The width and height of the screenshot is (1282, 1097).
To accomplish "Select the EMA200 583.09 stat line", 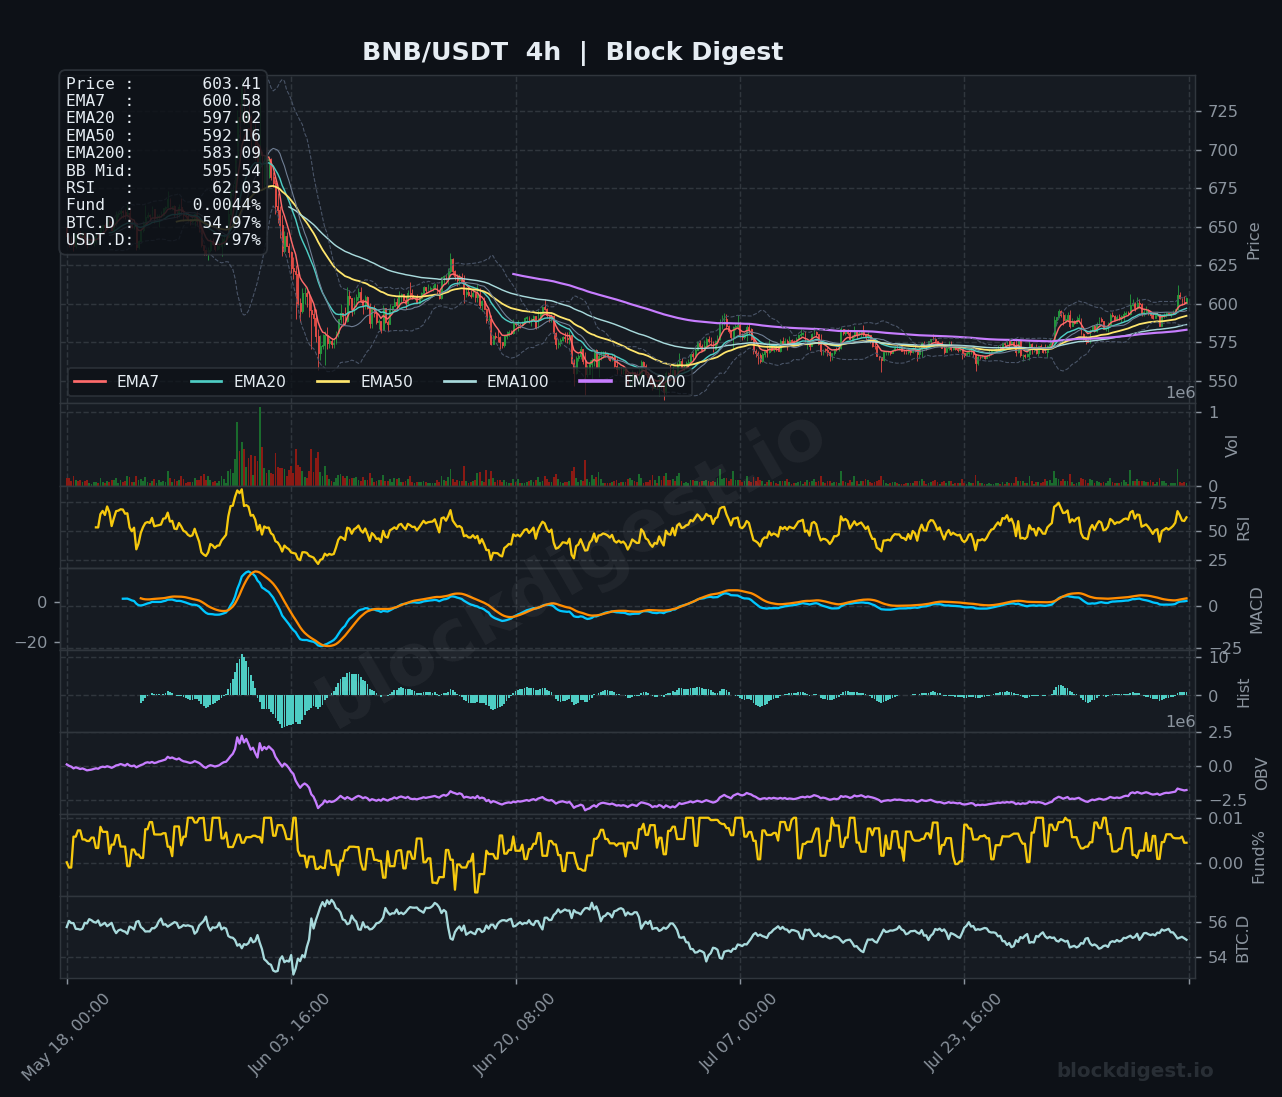I will 163,153.
